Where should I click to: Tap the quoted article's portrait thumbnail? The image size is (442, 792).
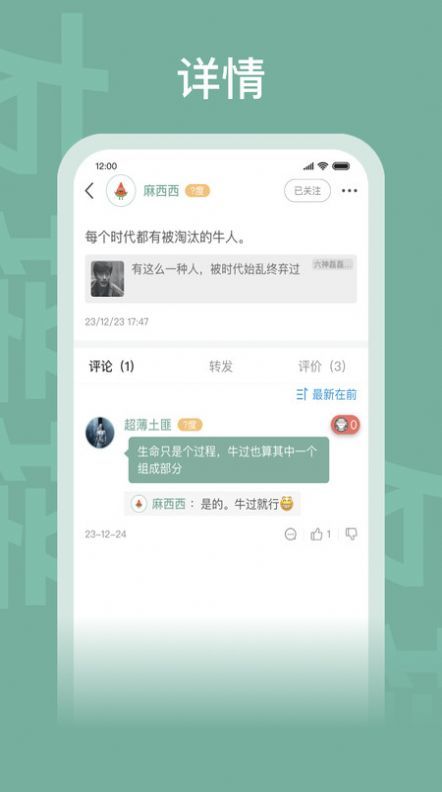point(107,279)
